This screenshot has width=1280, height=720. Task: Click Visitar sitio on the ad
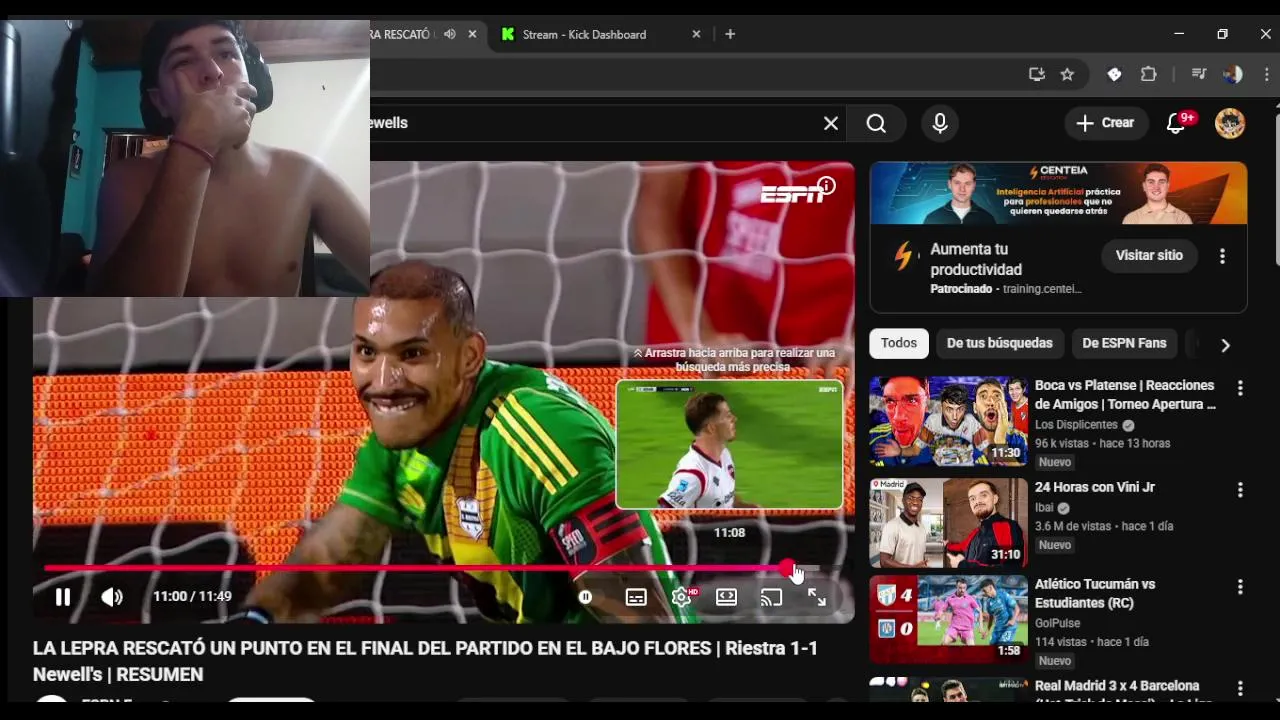pos(1149,255)
